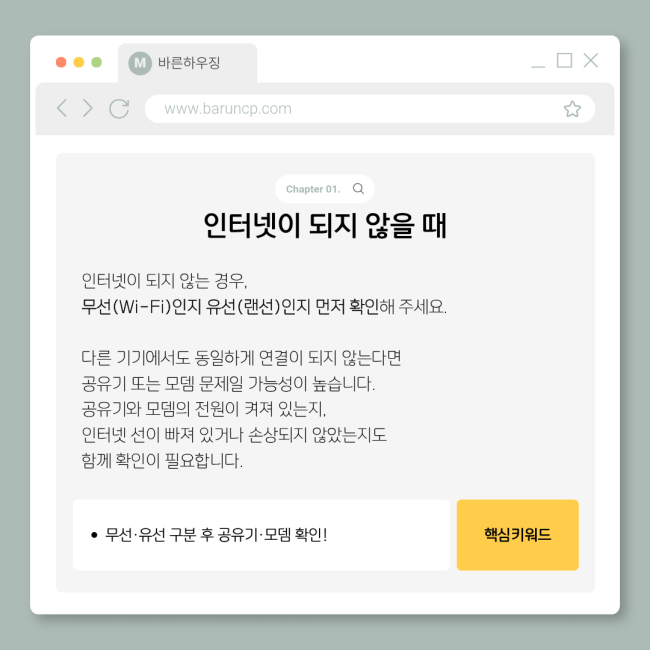The image size is (650, 650).
Task: Click the yellow traffic-light dot
Action: click(x=79, y=62)
